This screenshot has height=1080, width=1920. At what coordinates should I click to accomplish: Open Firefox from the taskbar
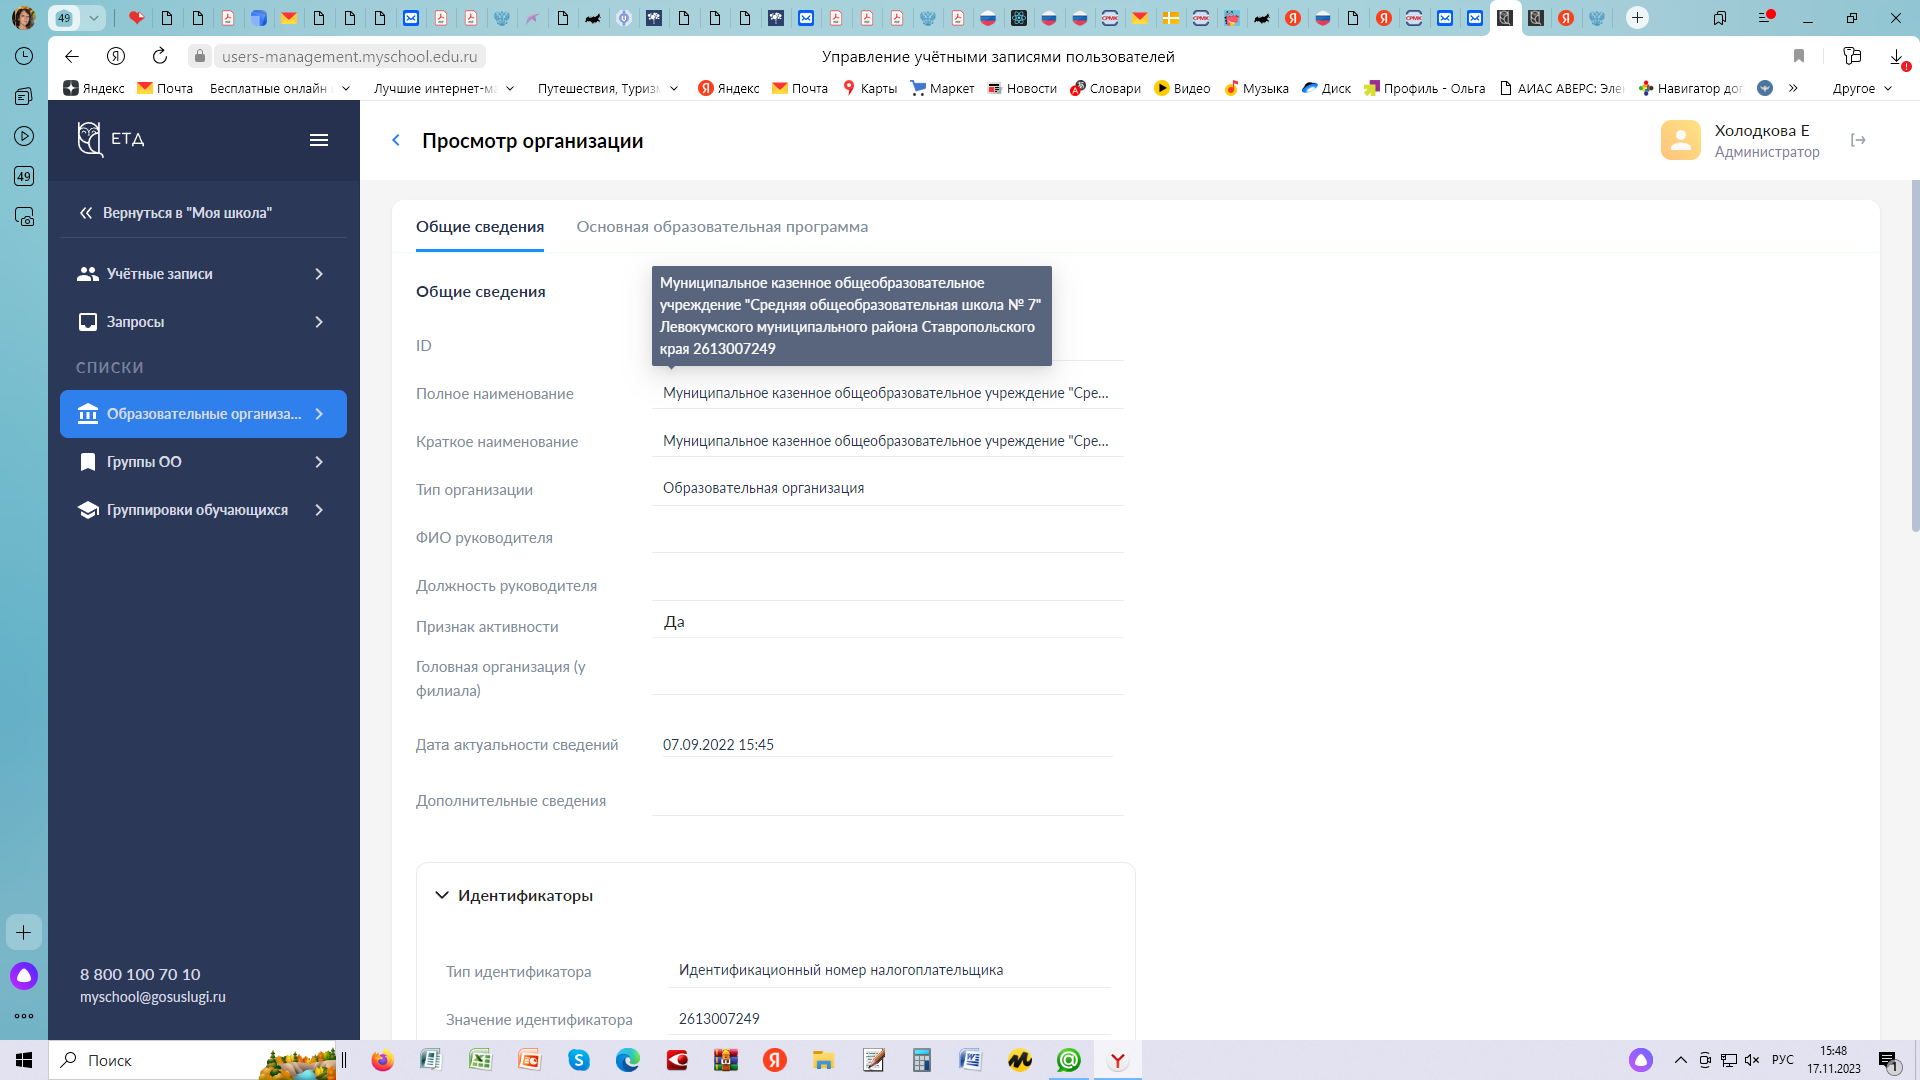[x=382, y=1060]
